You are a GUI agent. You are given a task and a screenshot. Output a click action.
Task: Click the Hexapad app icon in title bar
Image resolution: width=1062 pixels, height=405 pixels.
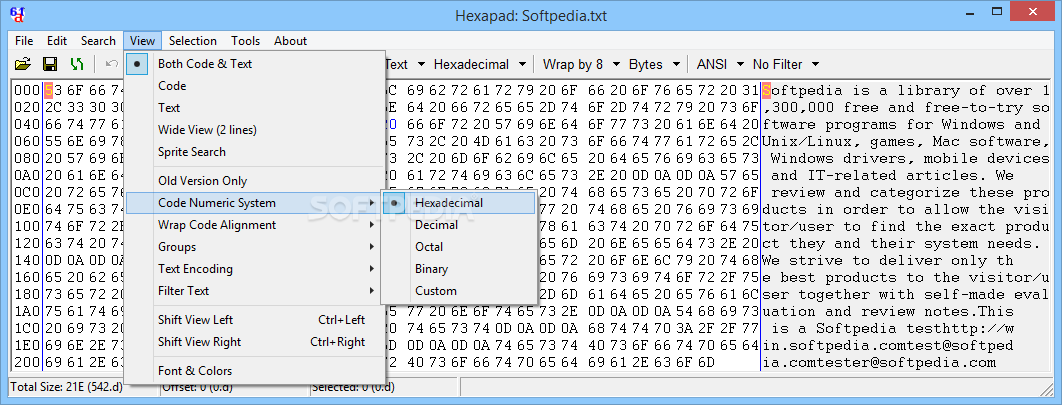coord(18,14)
